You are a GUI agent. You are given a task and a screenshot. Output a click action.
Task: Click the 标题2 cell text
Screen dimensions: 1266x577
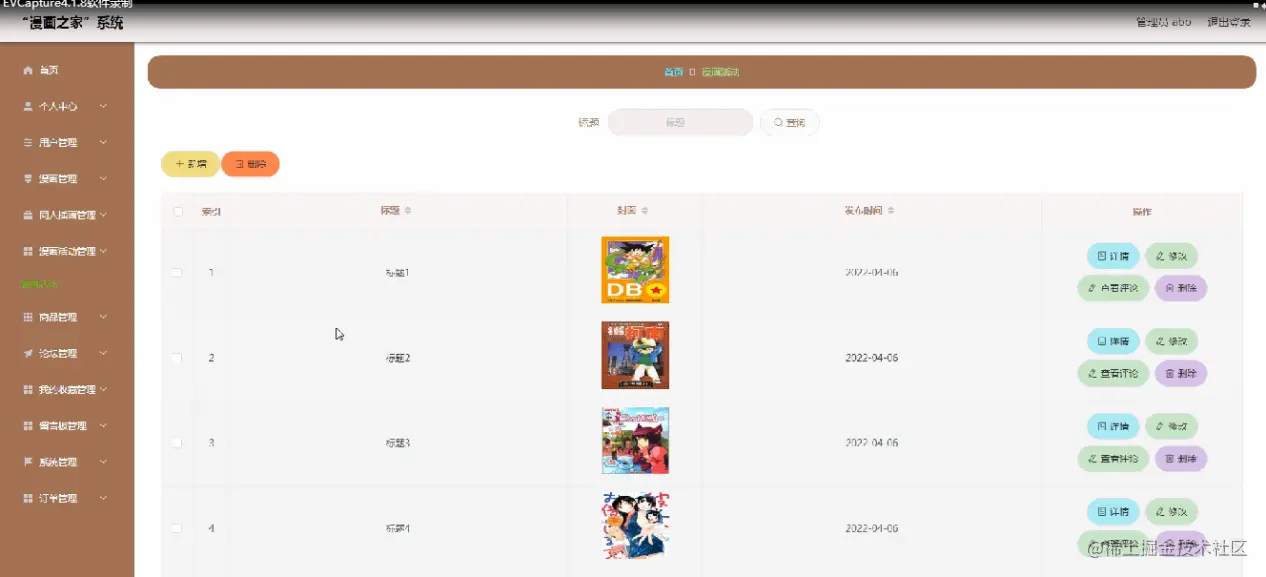coord(398,358)
